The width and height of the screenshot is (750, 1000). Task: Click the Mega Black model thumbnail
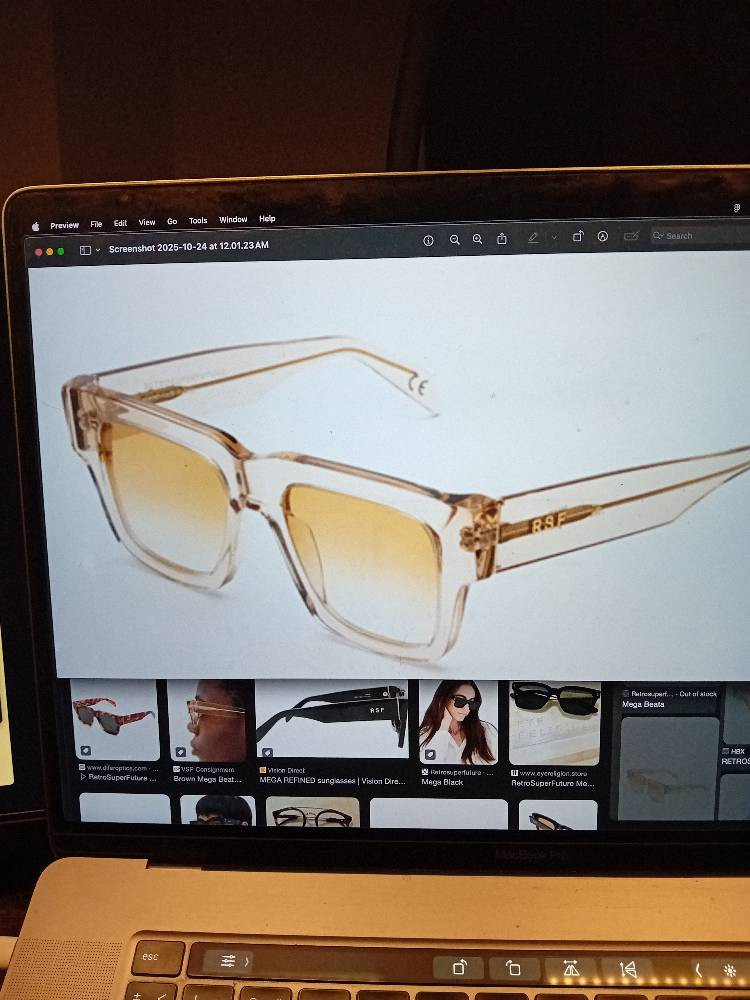(x=458, y=722)
